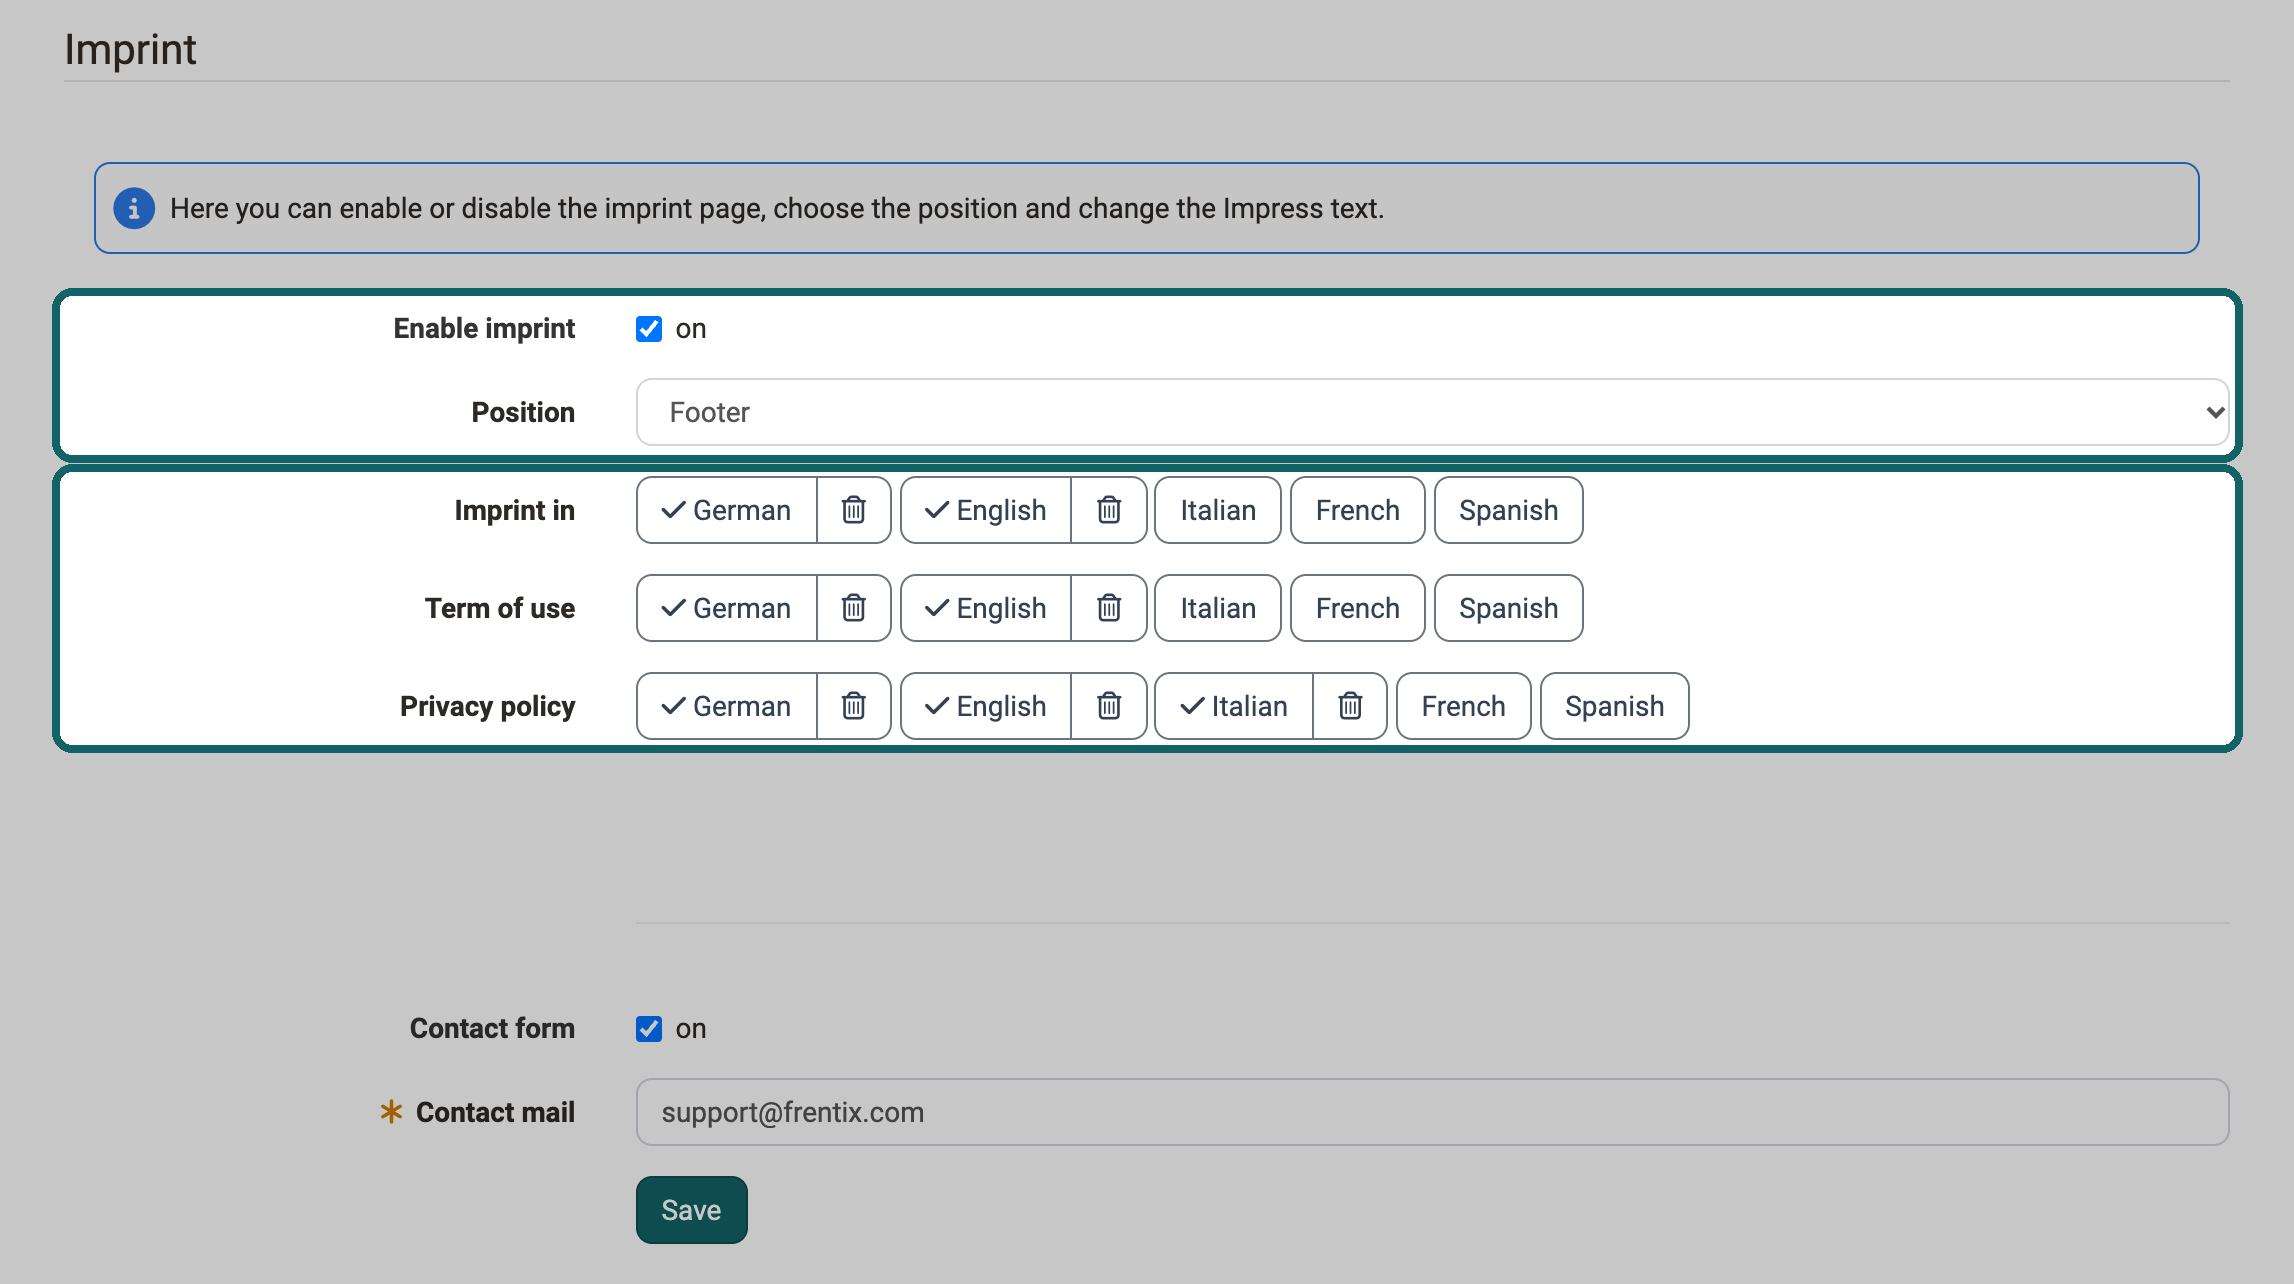Screen dimensions: 2294x1284
Task: Click the Contact mail input field
Action: coord(1432,1112)
